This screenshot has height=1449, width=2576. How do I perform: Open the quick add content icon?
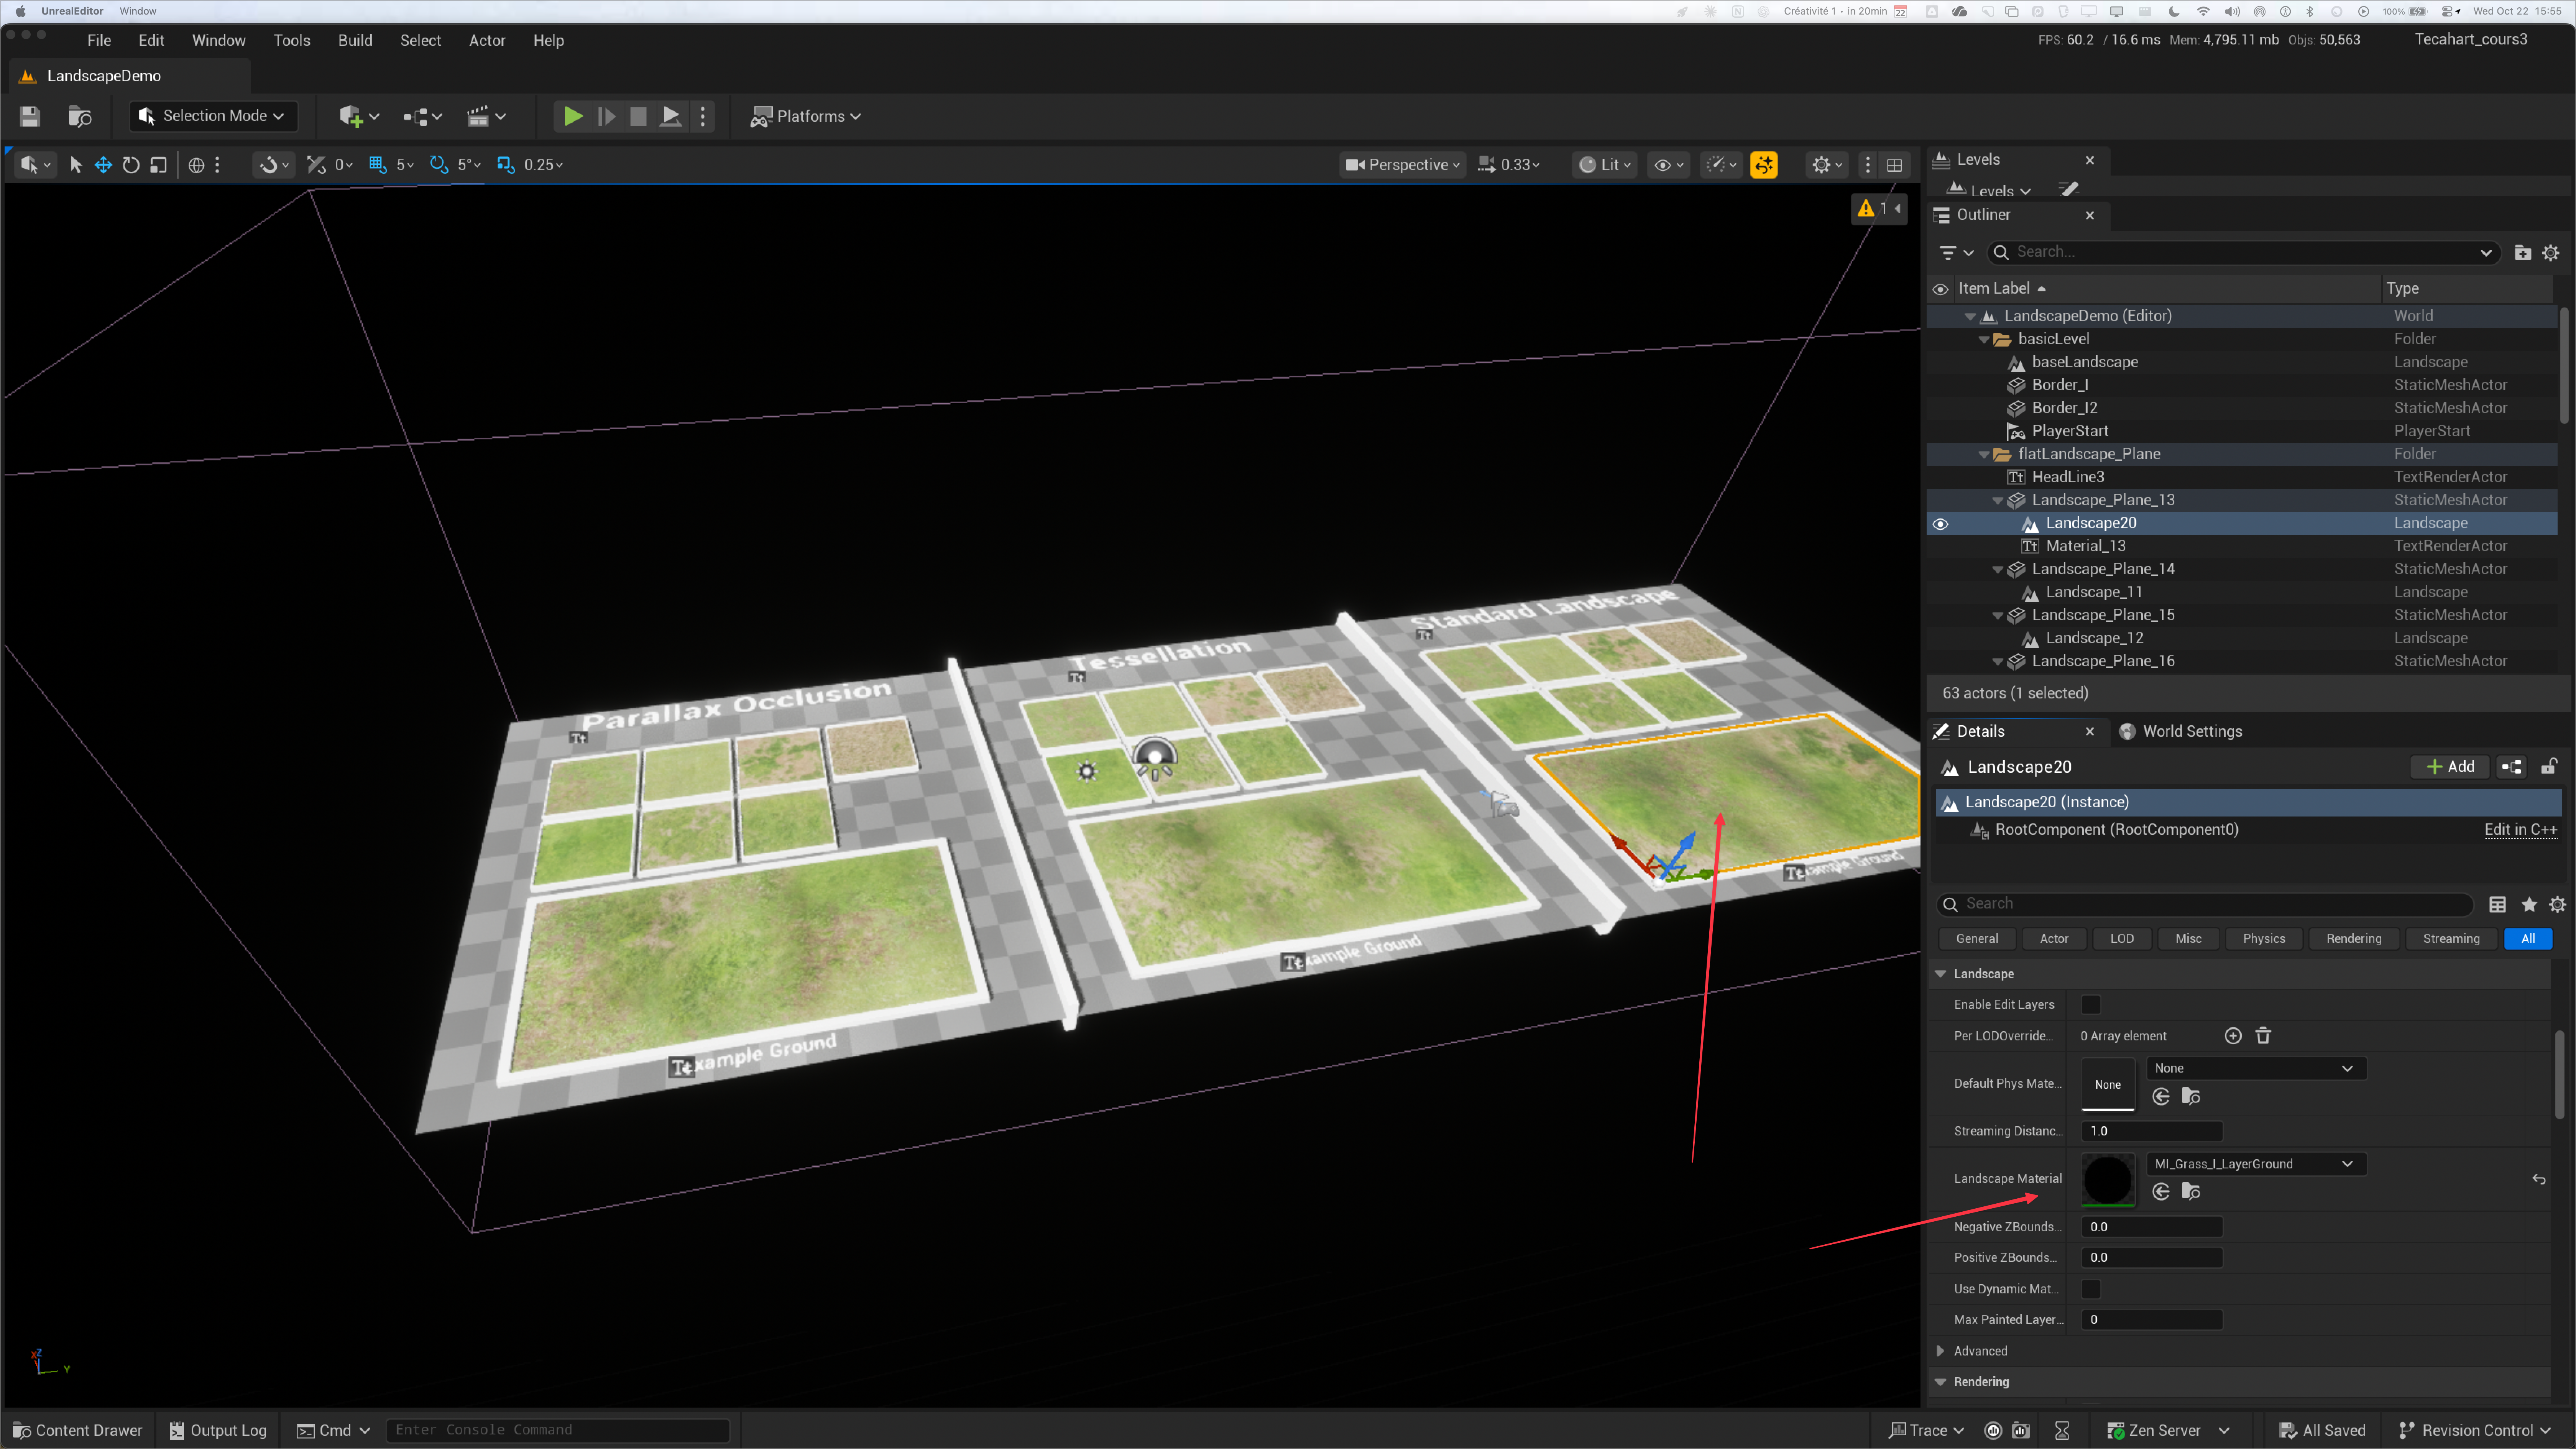pyautogui.click(x=358, y=116)
